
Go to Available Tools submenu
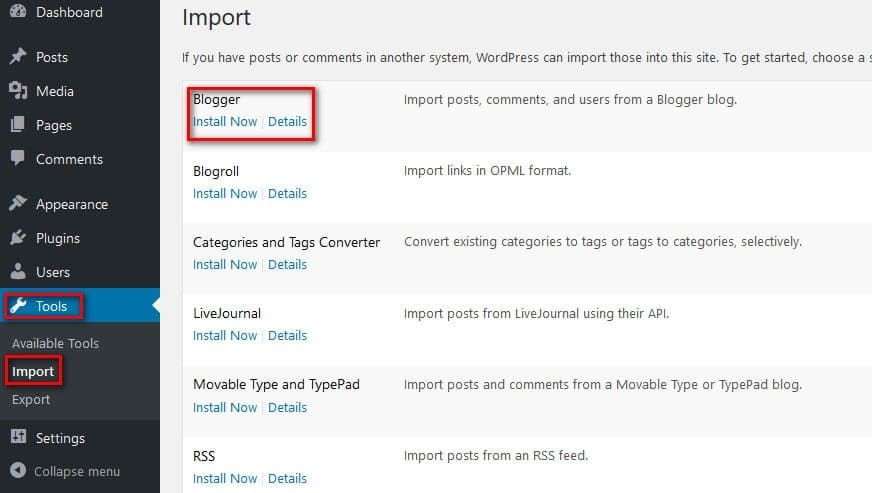[x=55, y=344]
